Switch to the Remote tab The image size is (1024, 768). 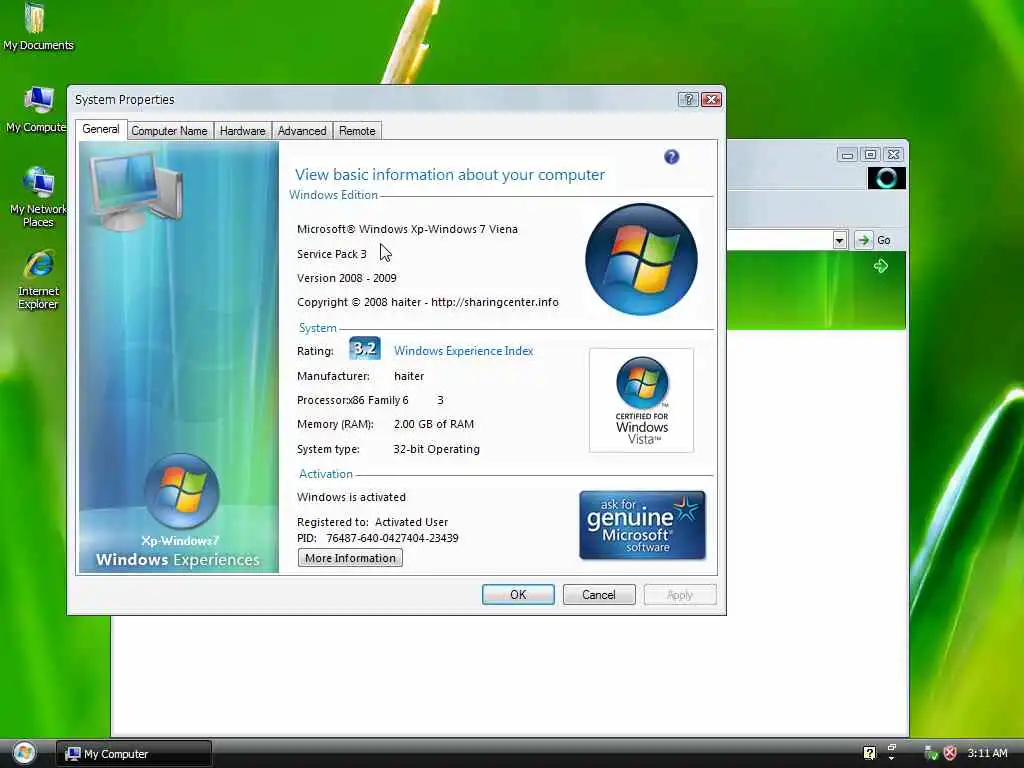(357, 131)
